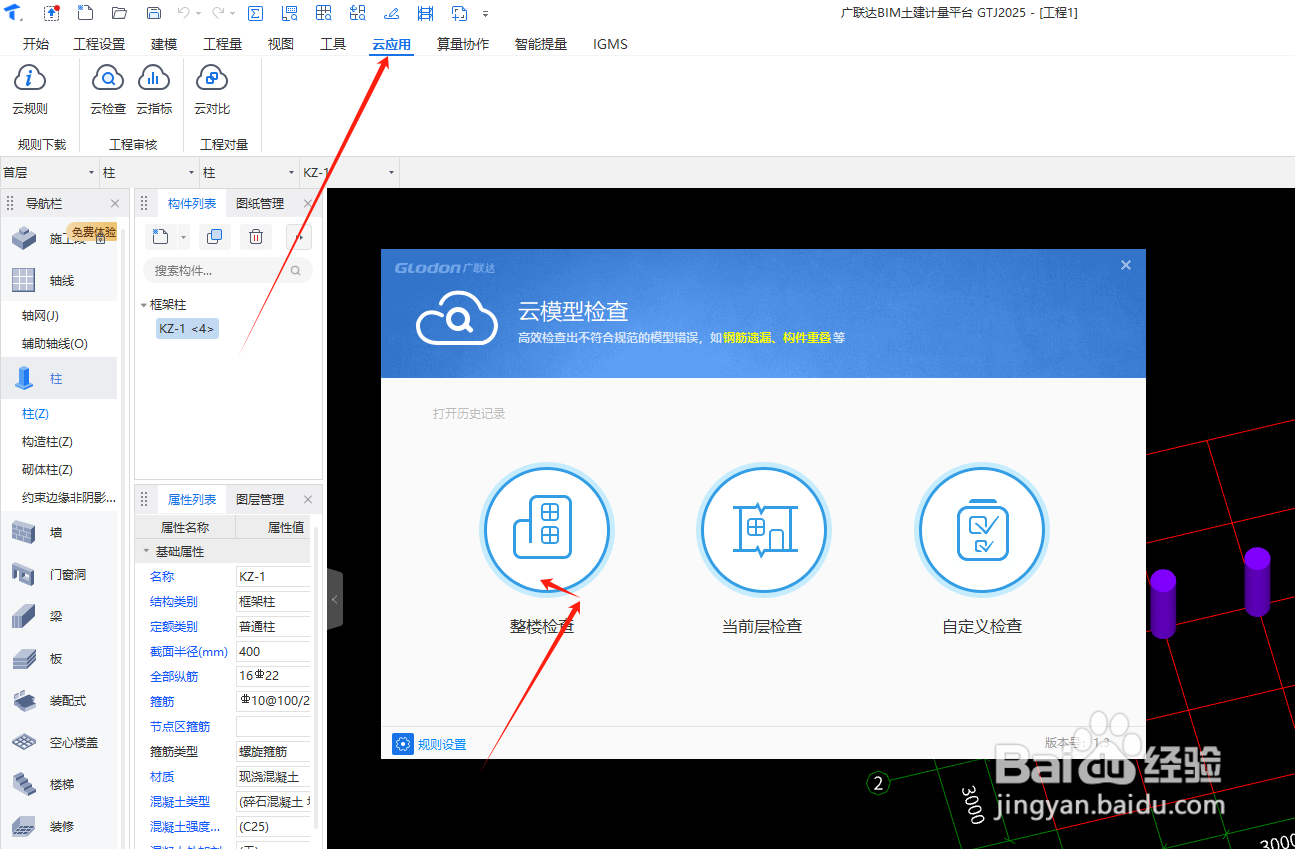The image size is (1295, 849).
Task: Select the 板 slab category in the navigation bar
Action: [58, 658]
